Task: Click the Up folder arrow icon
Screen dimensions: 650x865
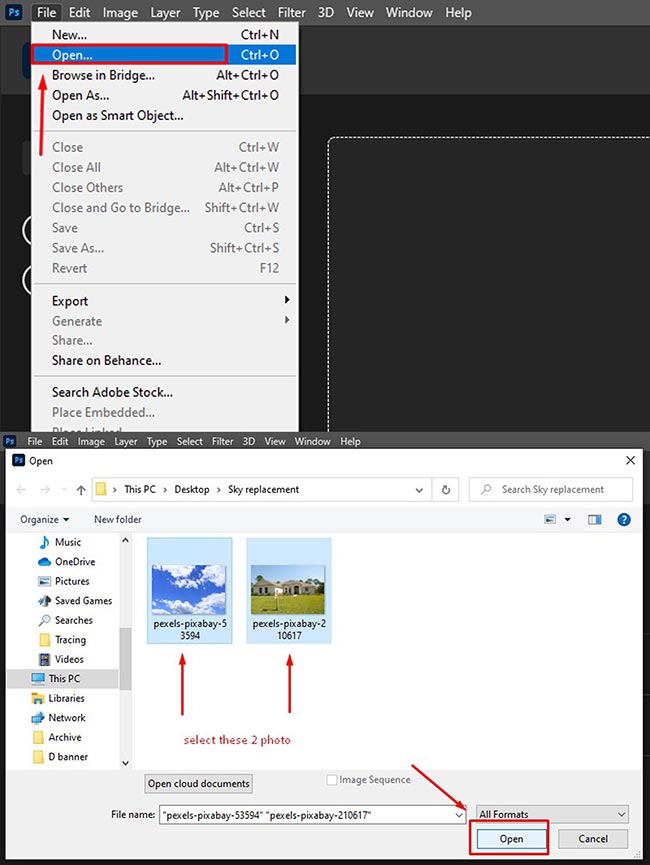Action: click(x=80, y=490)
